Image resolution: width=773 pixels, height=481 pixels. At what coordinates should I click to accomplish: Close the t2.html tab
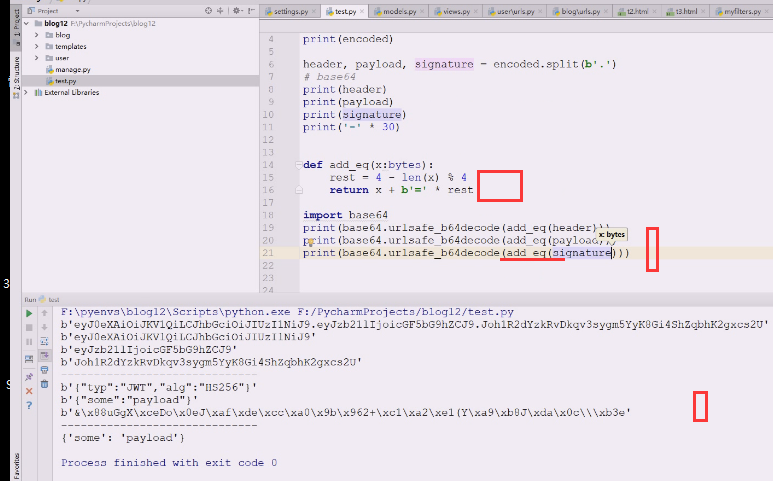[654, 11]
